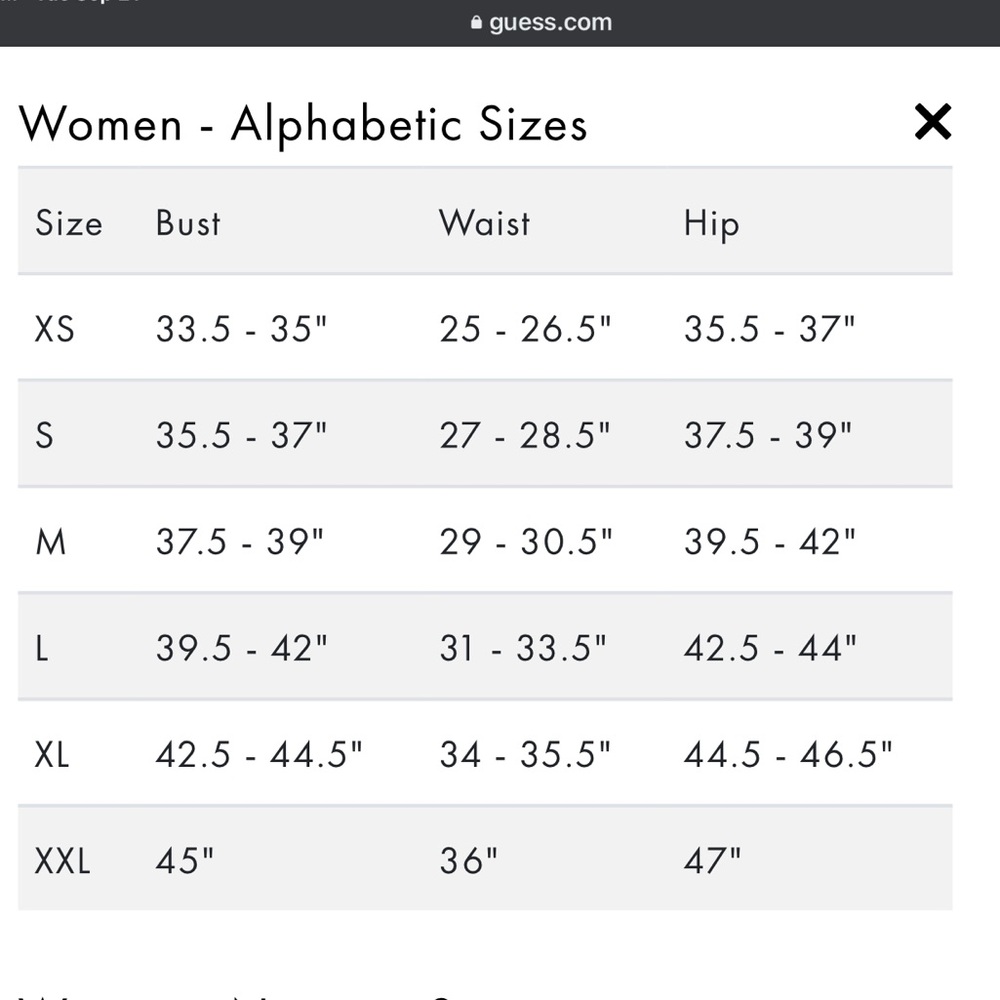Select the guess.com address bar

(x=541, y=22)
